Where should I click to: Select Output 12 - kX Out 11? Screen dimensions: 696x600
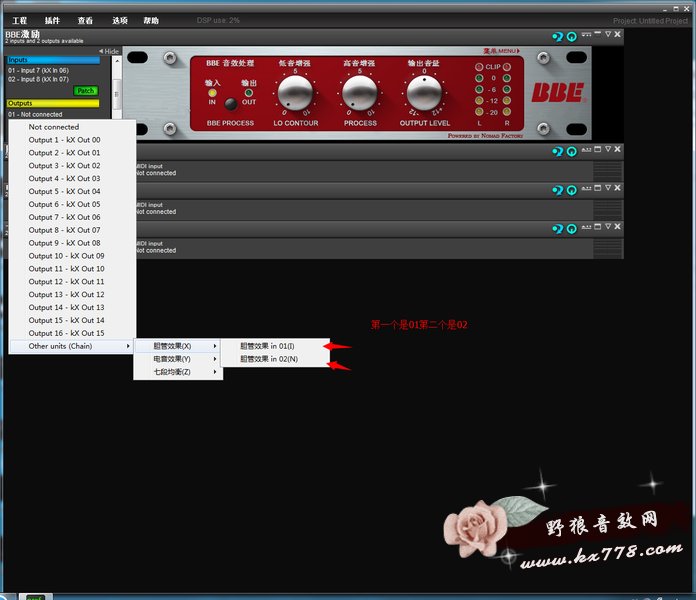point(72,281)
